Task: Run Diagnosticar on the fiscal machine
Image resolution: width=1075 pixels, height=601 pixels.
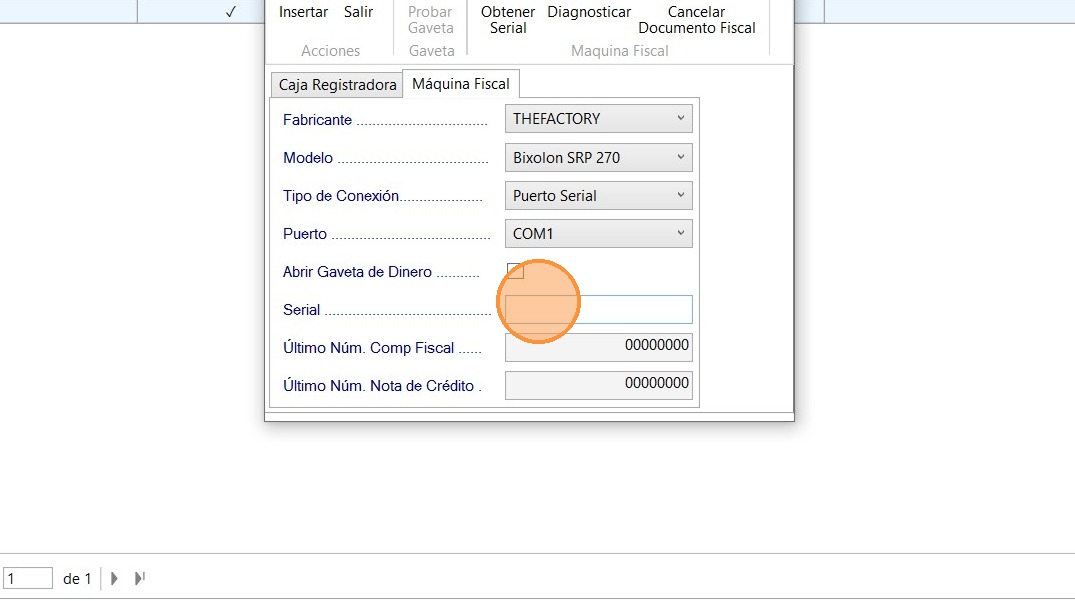Action: (589, 12)
